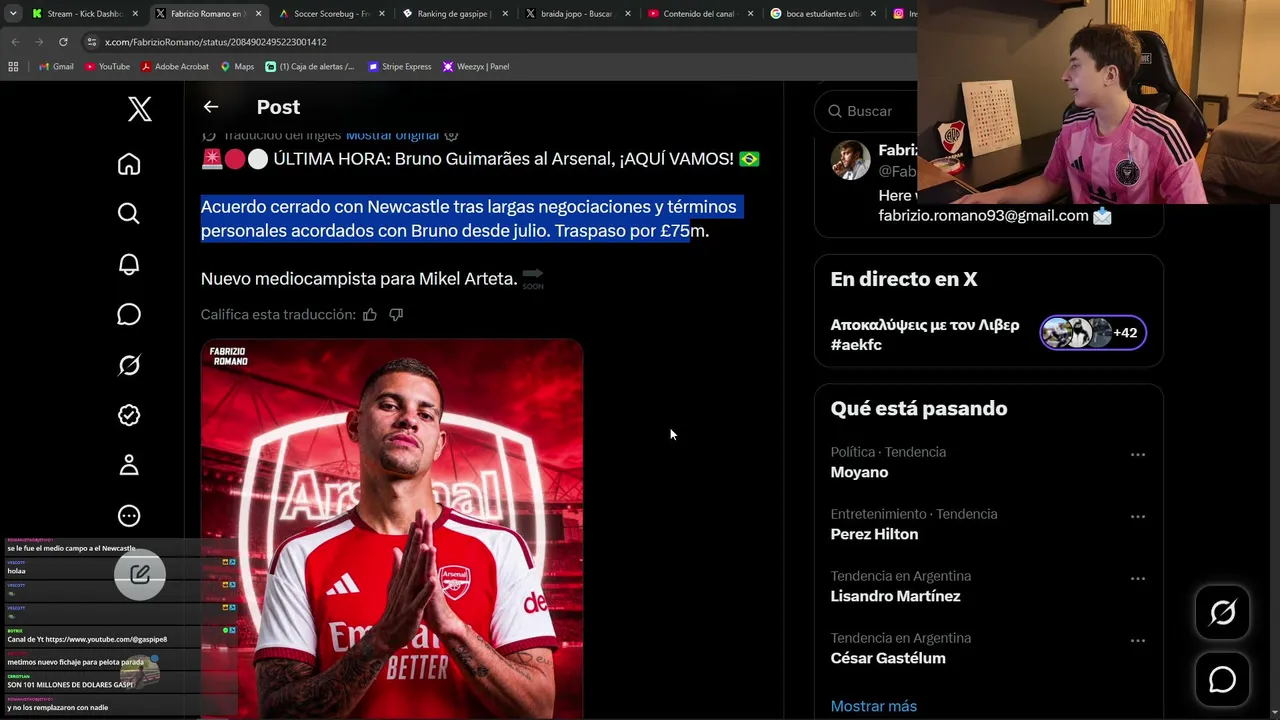This screenshot has width=1280, height=720.
Task: Switch to the braida jopo search tab
Action: pos(577,14)
